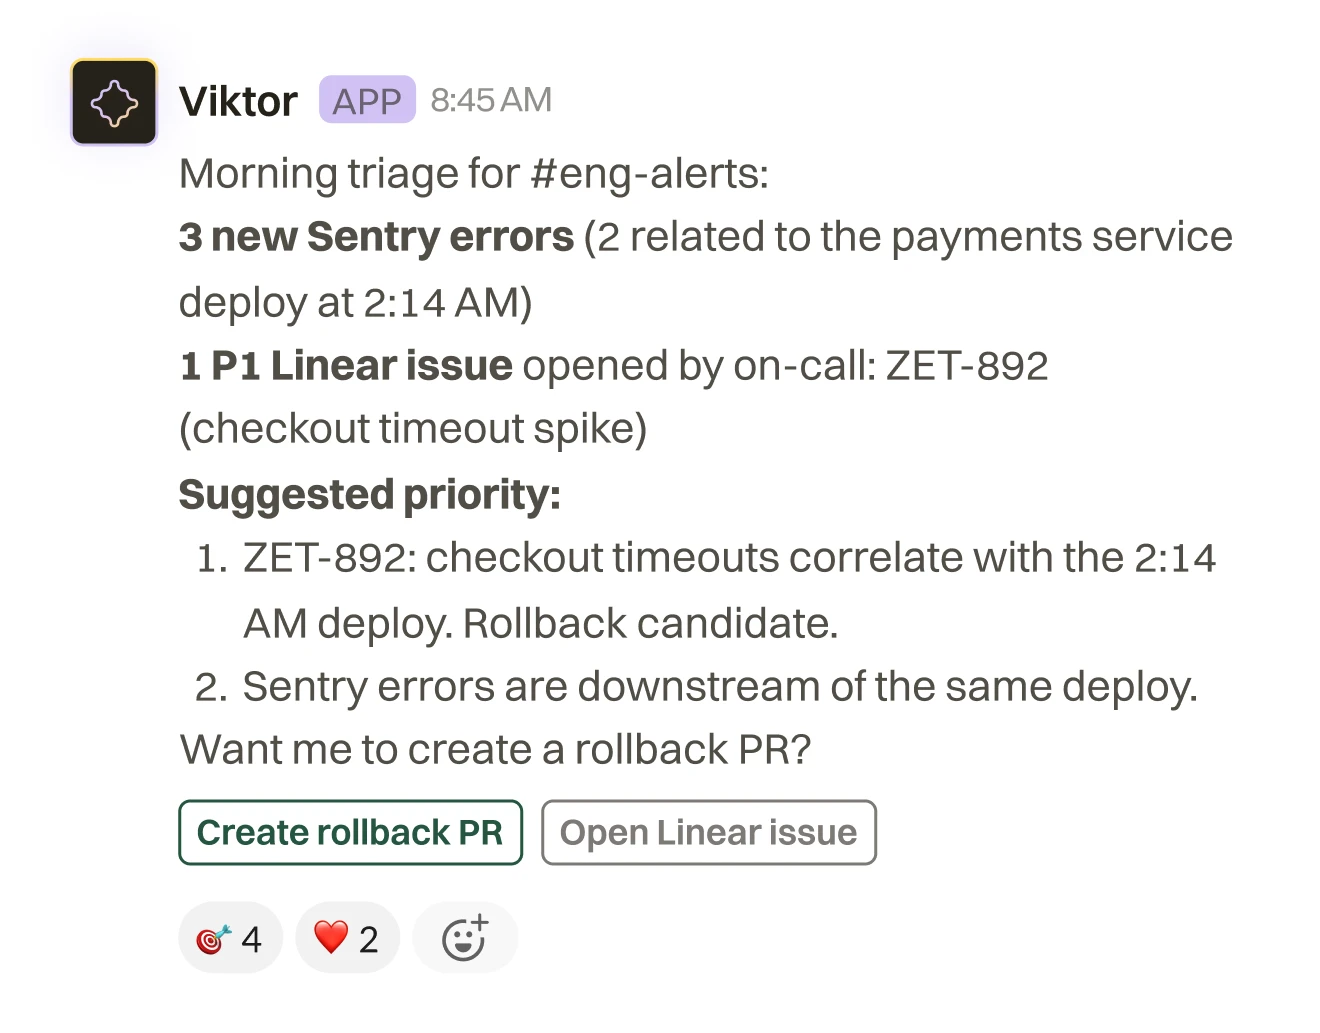Click the APP badge next to Viktor
1320x1033 pixels.
(x=367, y=100)
